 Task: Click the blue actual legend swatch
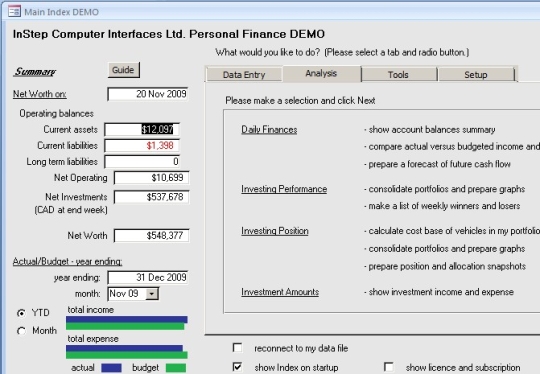(x=111, y=368)
